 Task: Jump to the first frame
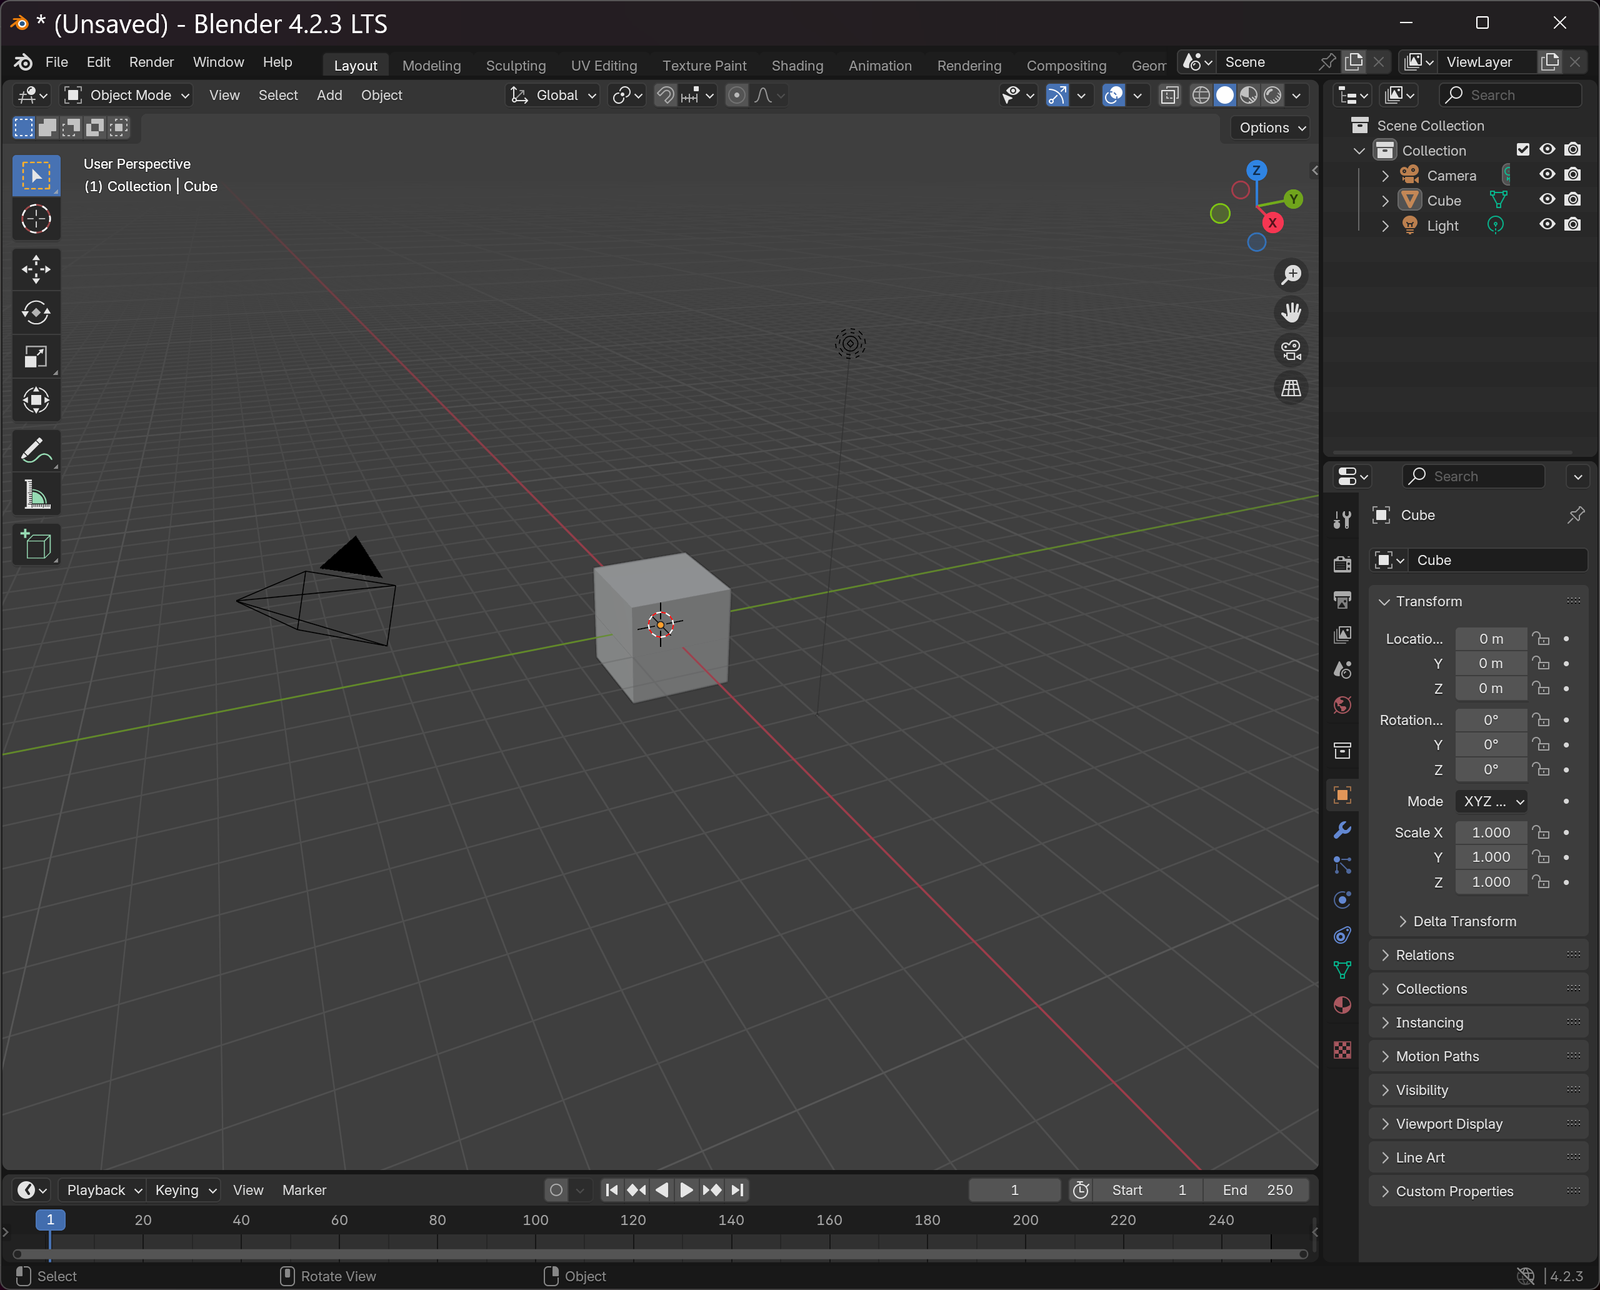point(612,1190)
